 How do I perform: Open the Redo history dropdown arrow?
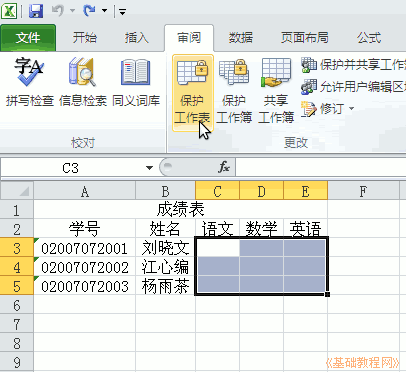[x=104, y=11]
